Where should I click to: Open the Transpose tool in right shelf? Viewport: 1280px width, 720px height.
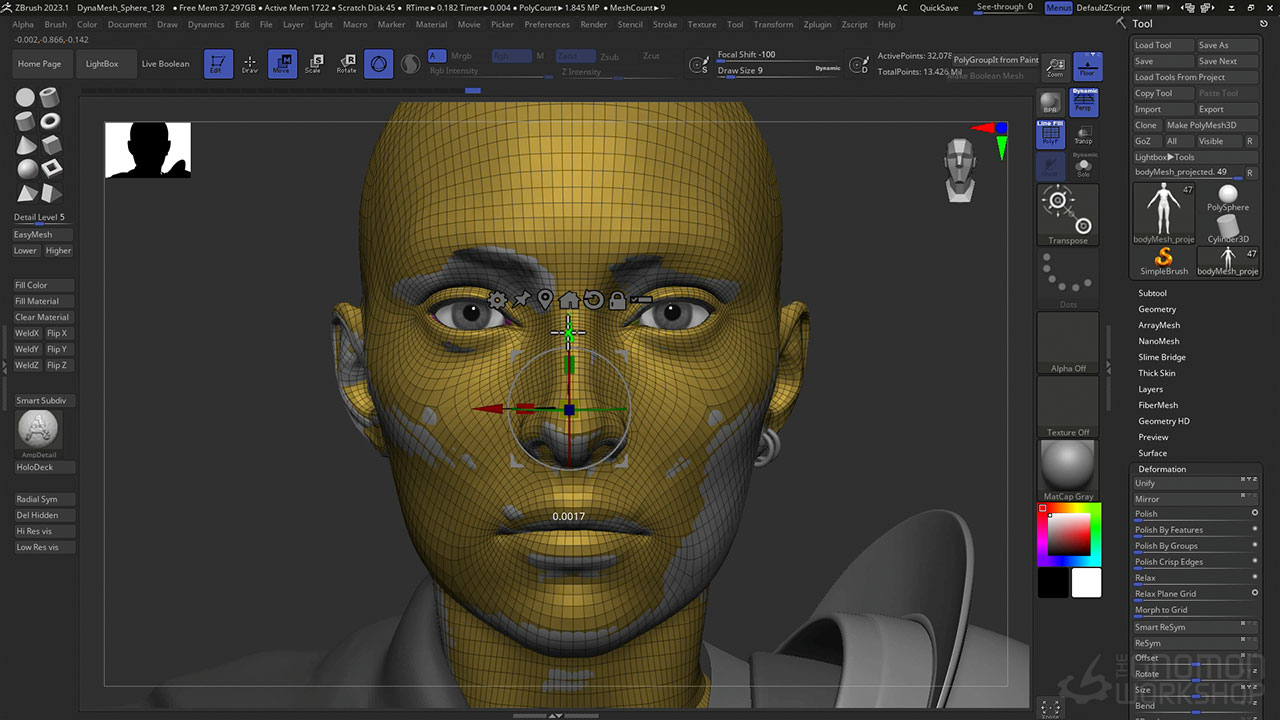click(1067, 213)
